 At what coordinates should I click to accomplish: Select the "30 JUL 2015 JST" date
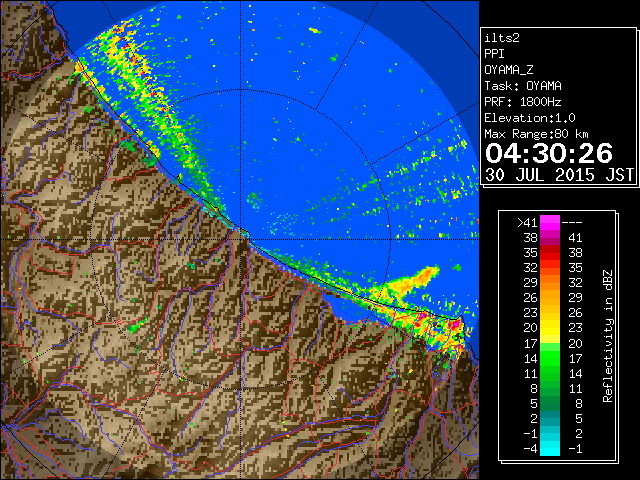[x=559, y=175]
